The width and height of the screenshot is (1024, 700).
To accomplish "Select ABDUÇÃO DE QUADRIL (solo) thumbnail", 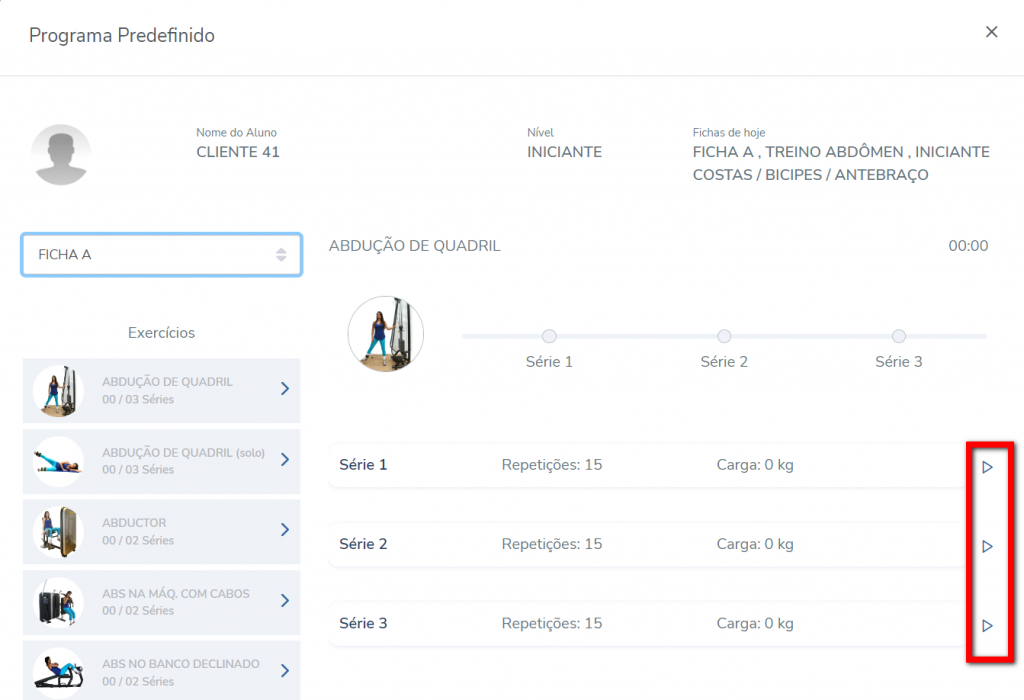I will (58, 461).
